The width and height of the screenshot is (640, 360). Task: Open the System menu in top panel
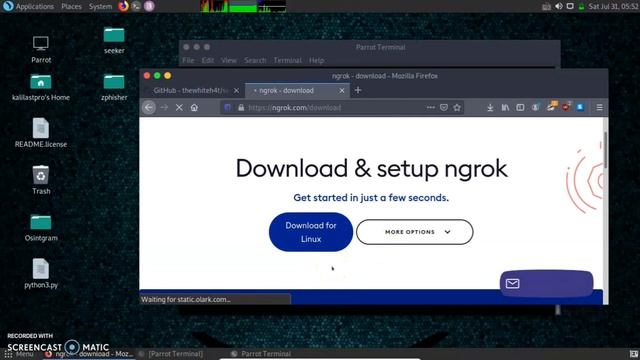pyautogui.click(x=100, y=6)
